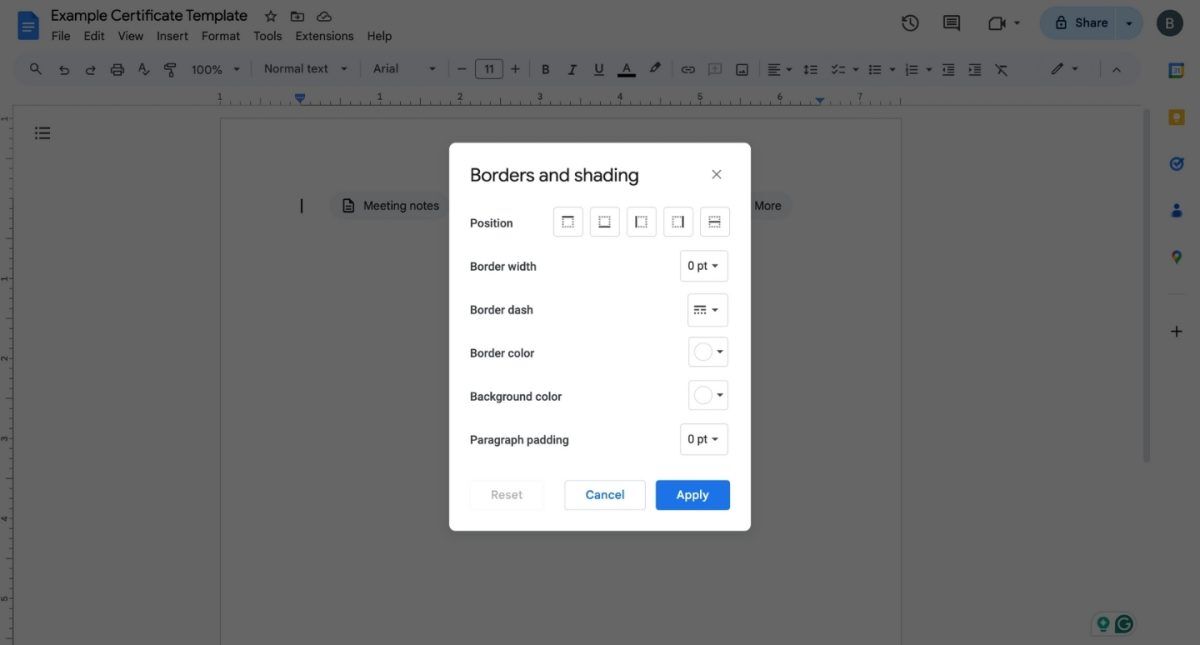Open version history via the clock icon
The image size is (1200, 645).
point(909,22)
